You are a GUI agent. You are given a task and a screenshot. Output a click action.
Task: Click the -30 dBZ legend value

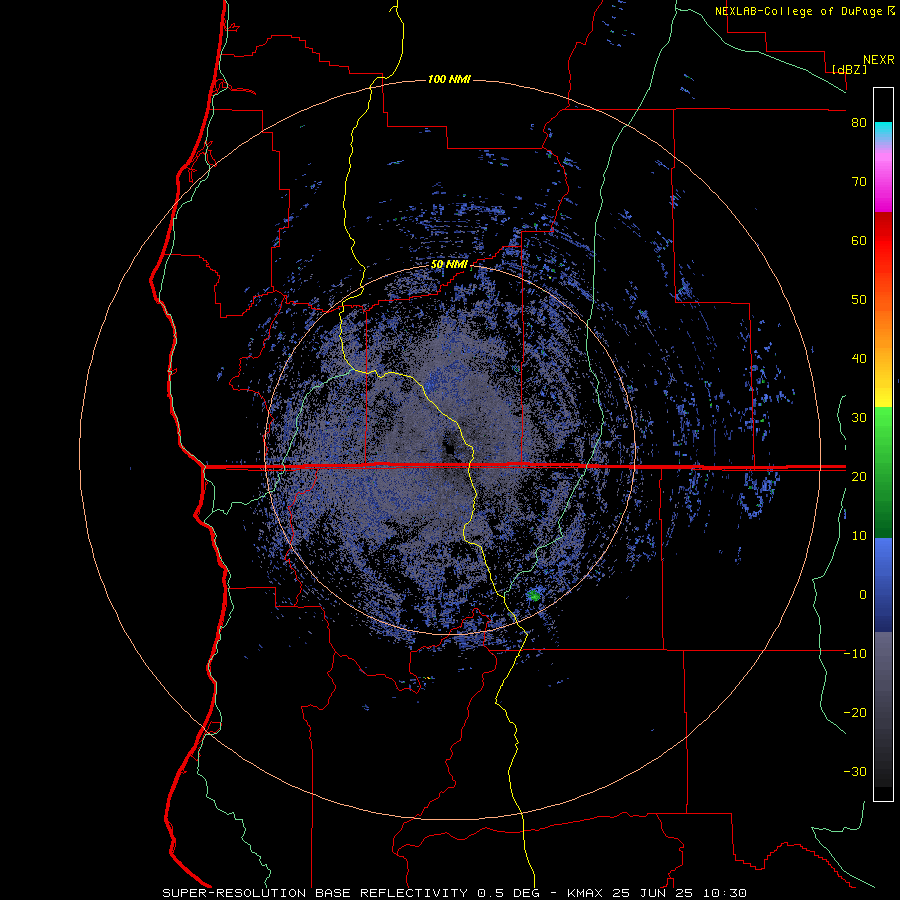pos(855,771)
